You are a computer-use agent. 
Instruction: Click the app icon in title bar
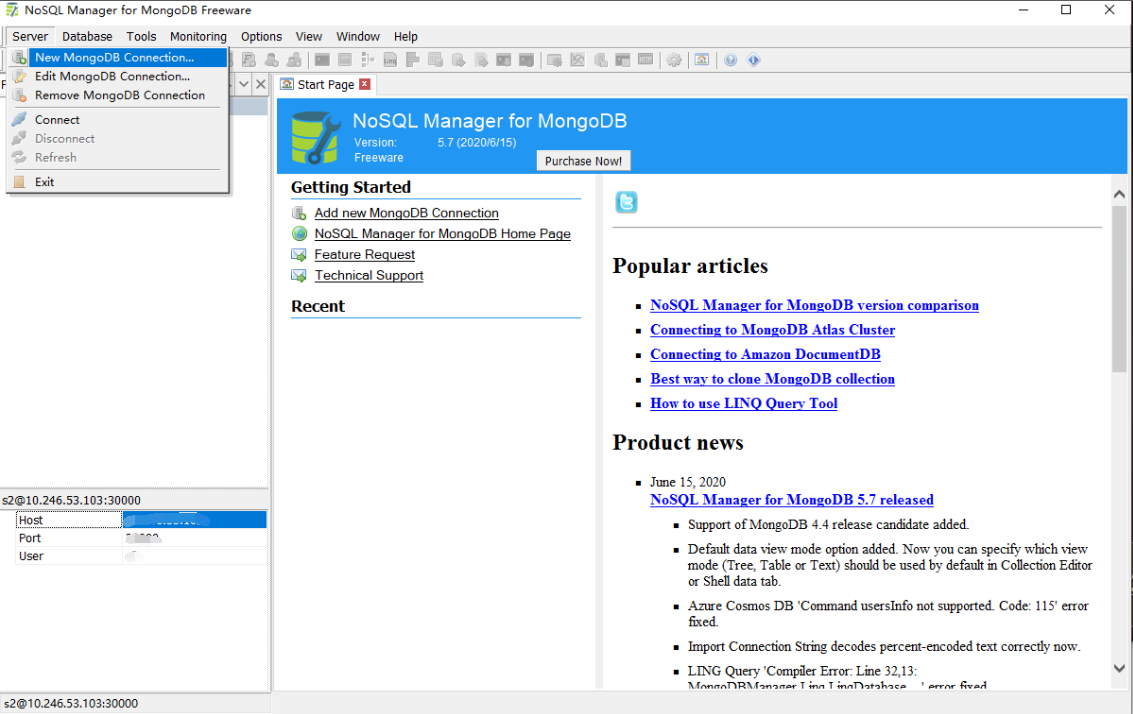(x=12, y=10)
